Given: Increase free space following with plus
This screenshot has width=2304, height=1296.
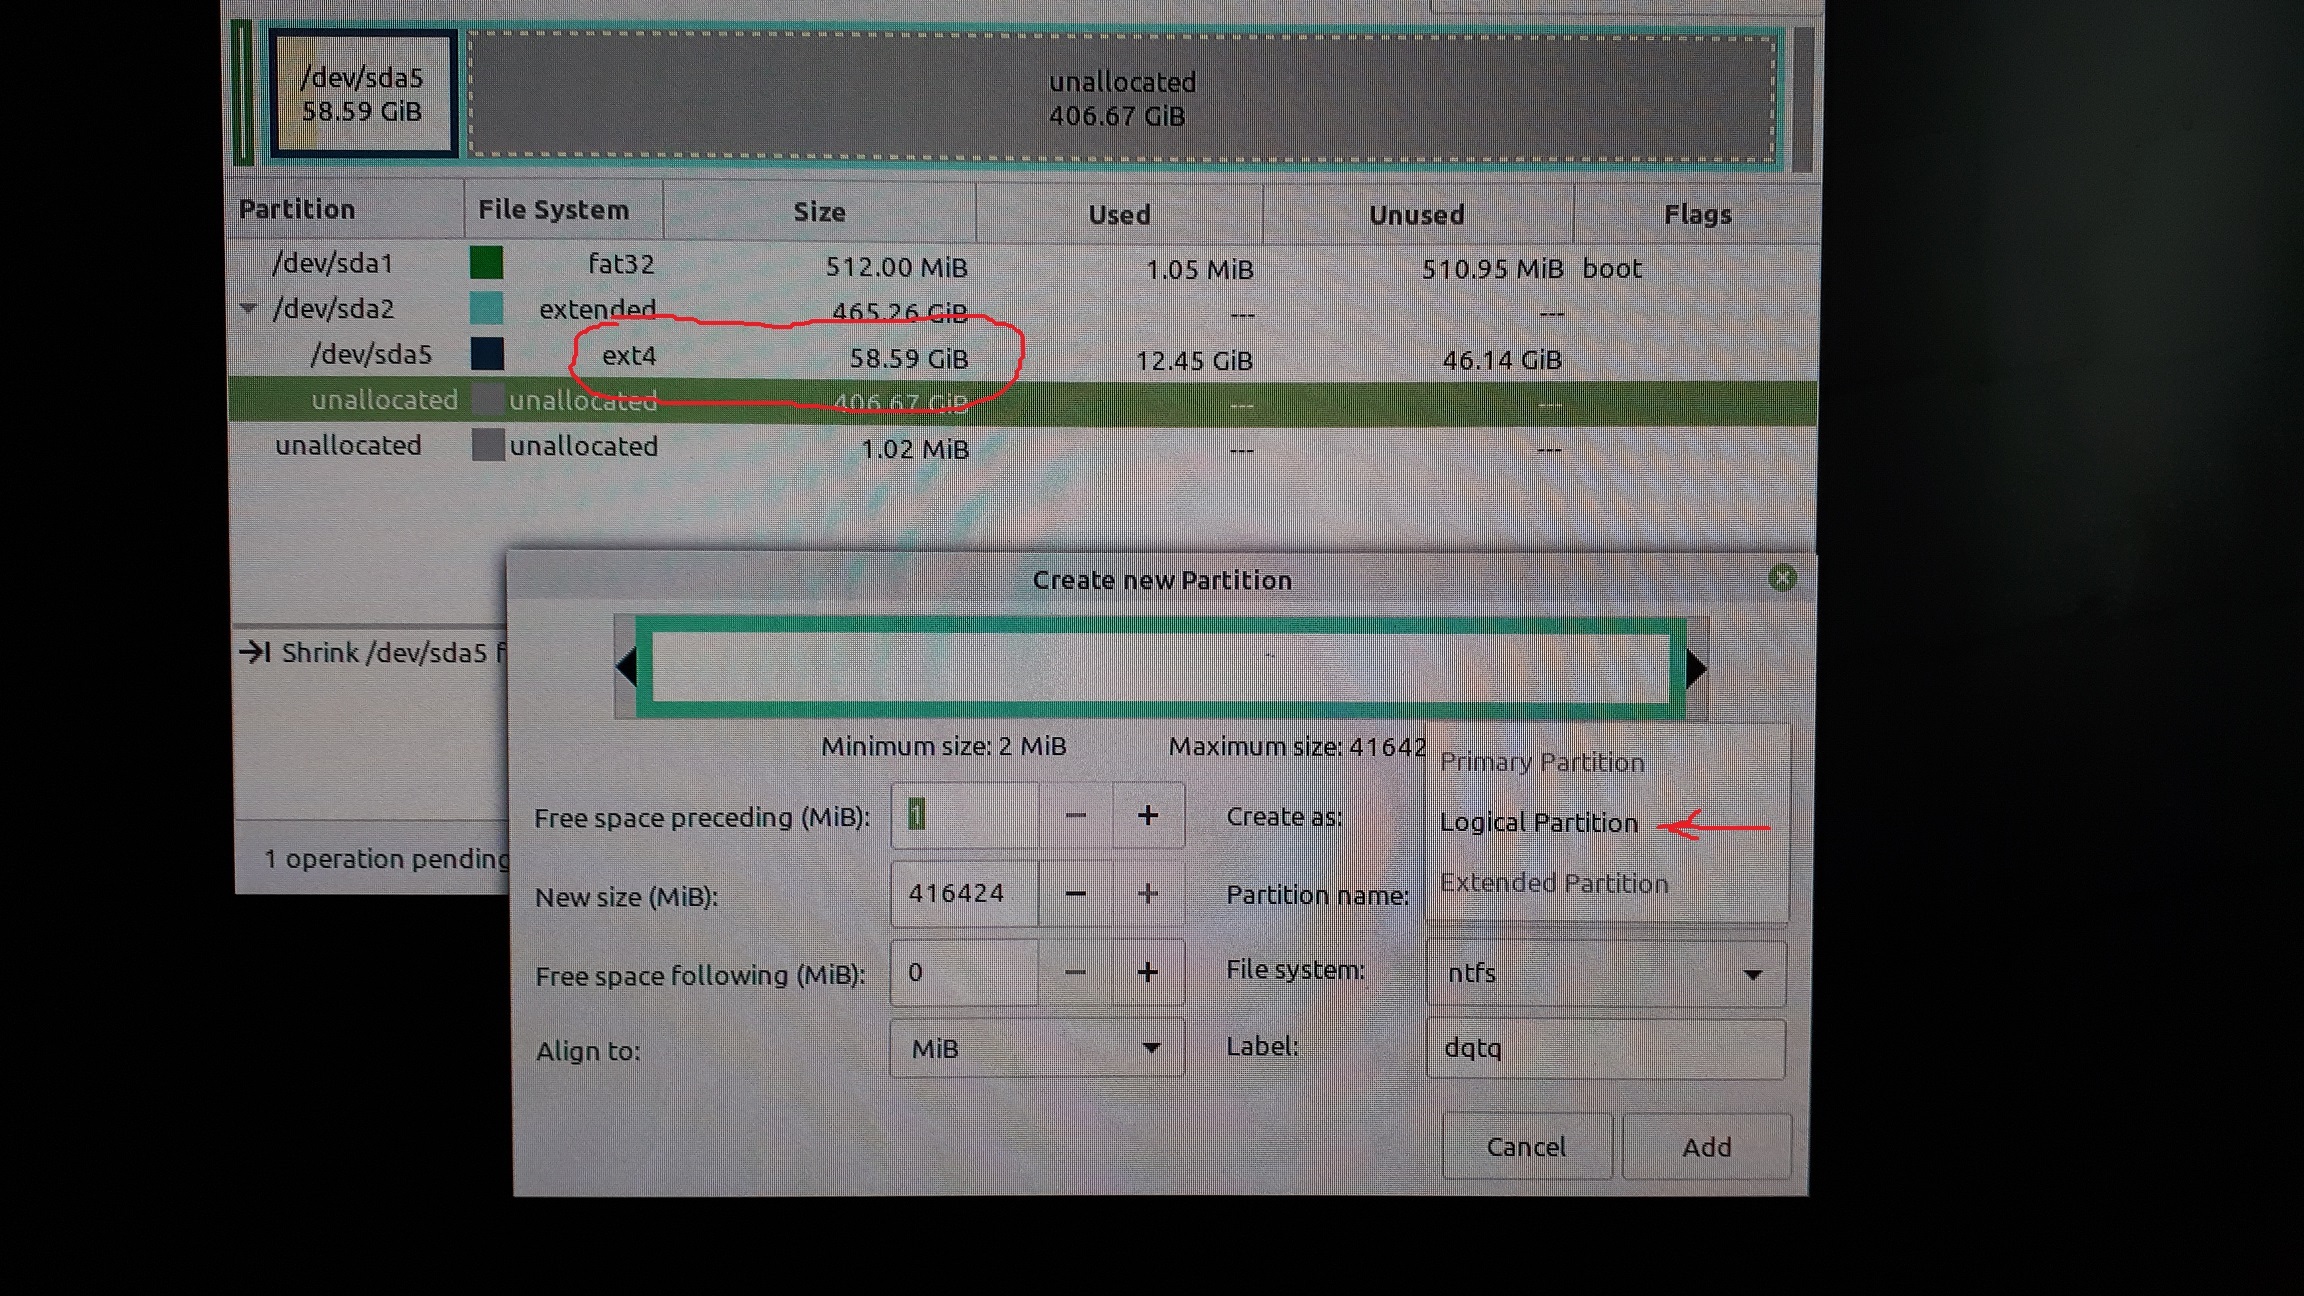Looking at the screenshot, I should 1148,972.
